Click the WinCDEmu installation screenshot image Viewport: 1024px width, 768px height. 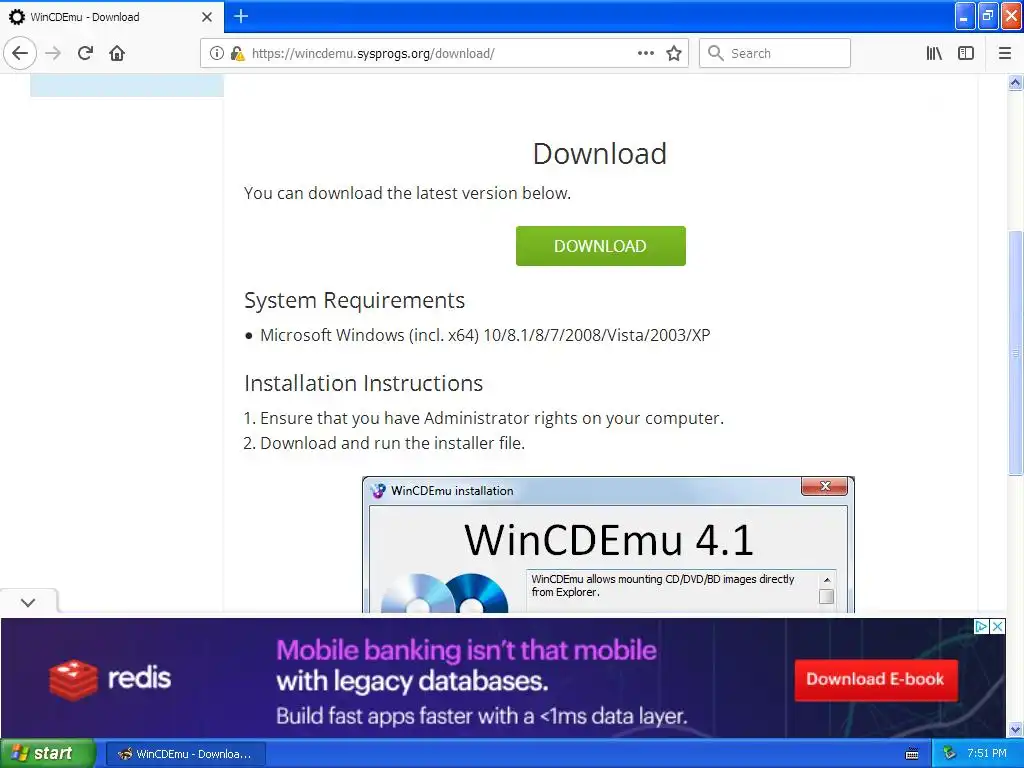click(608, 545)
